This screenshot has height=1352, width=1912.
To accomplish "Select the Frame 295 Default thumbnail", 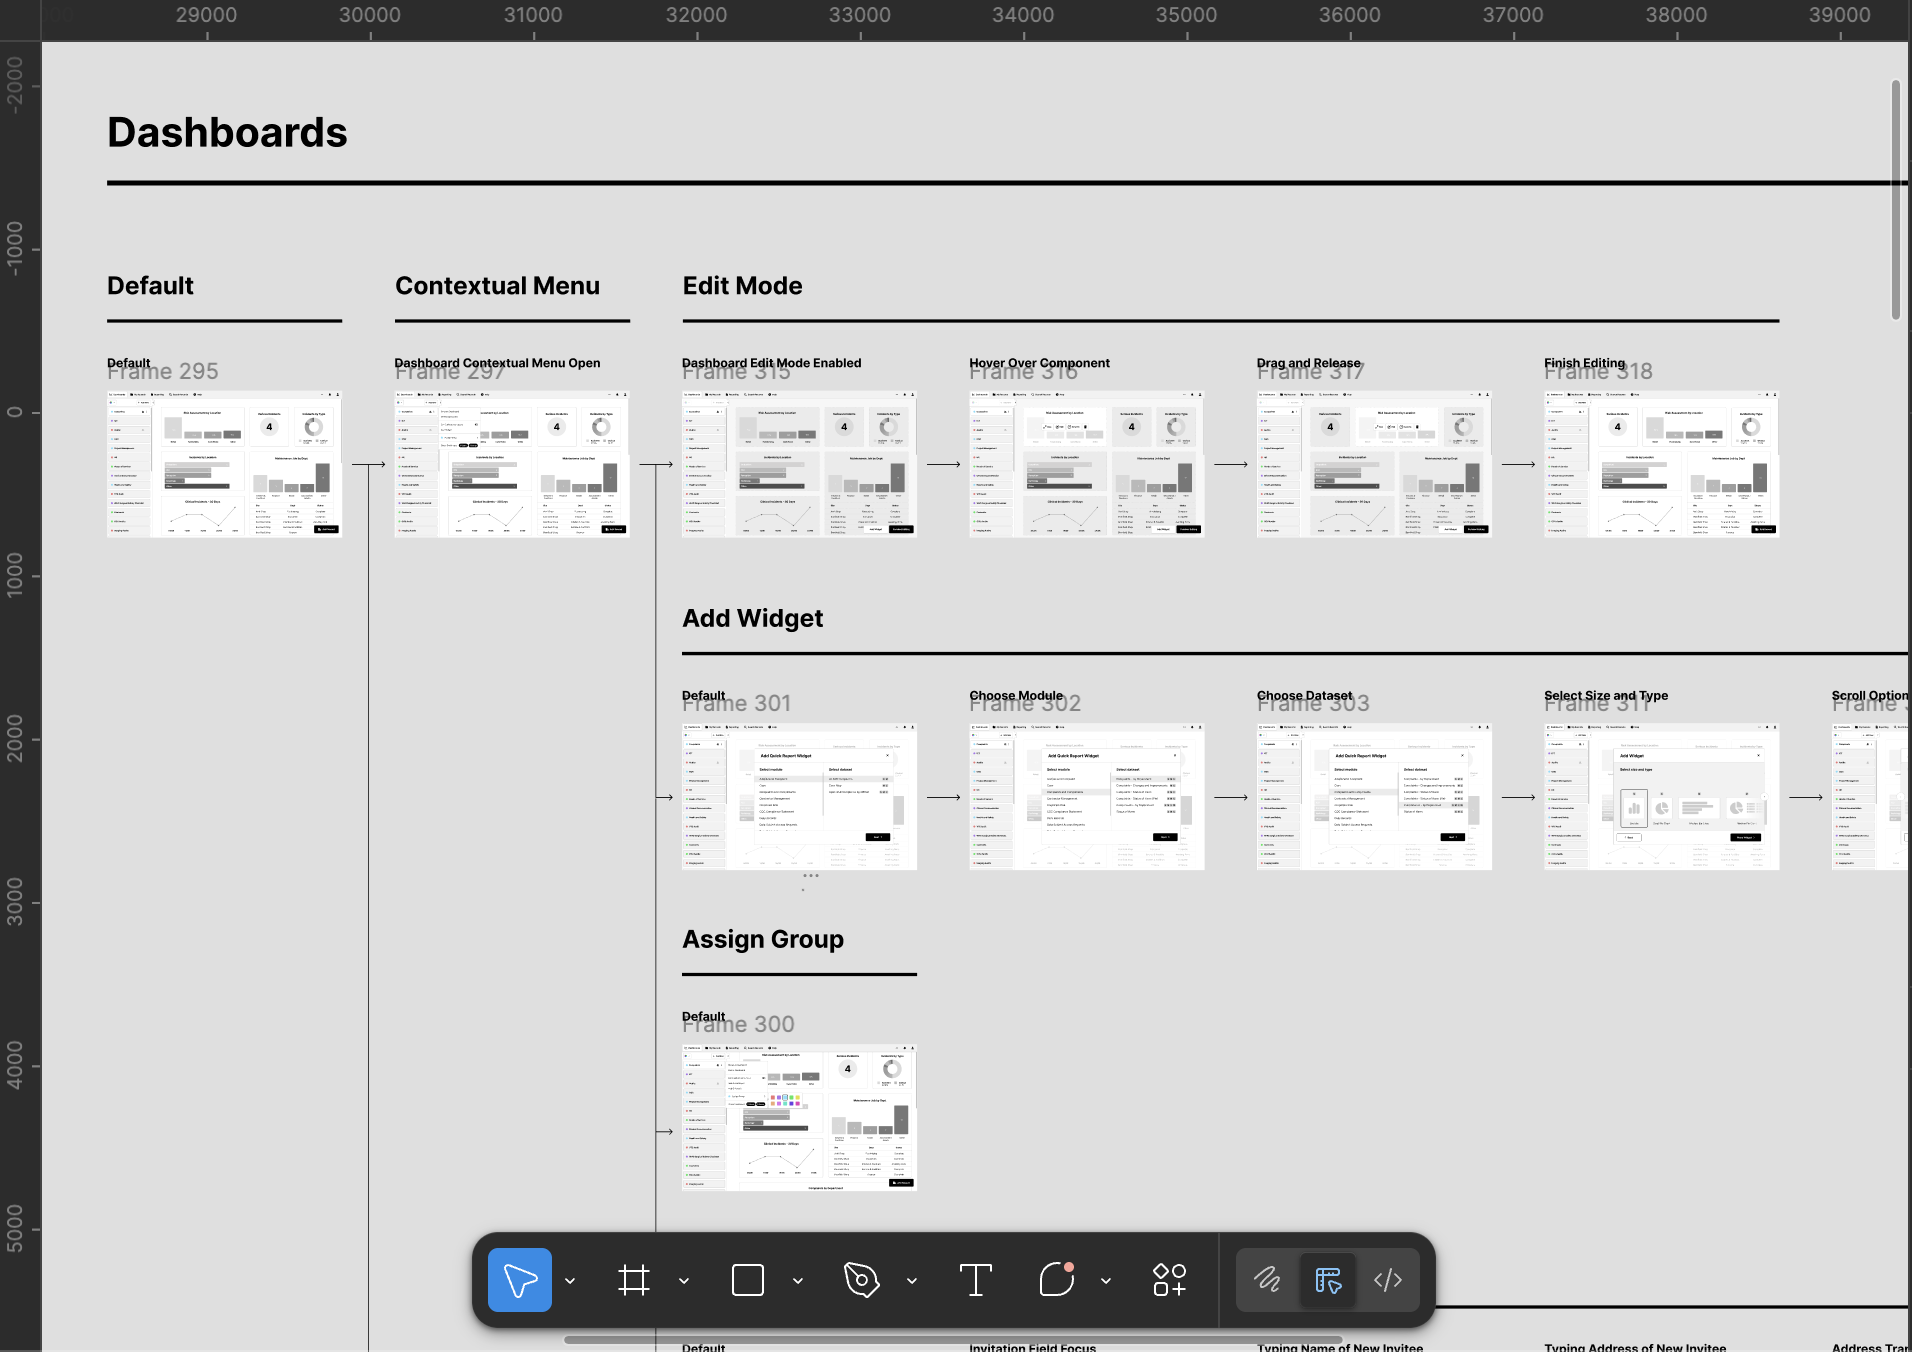I will pos(224,464).
